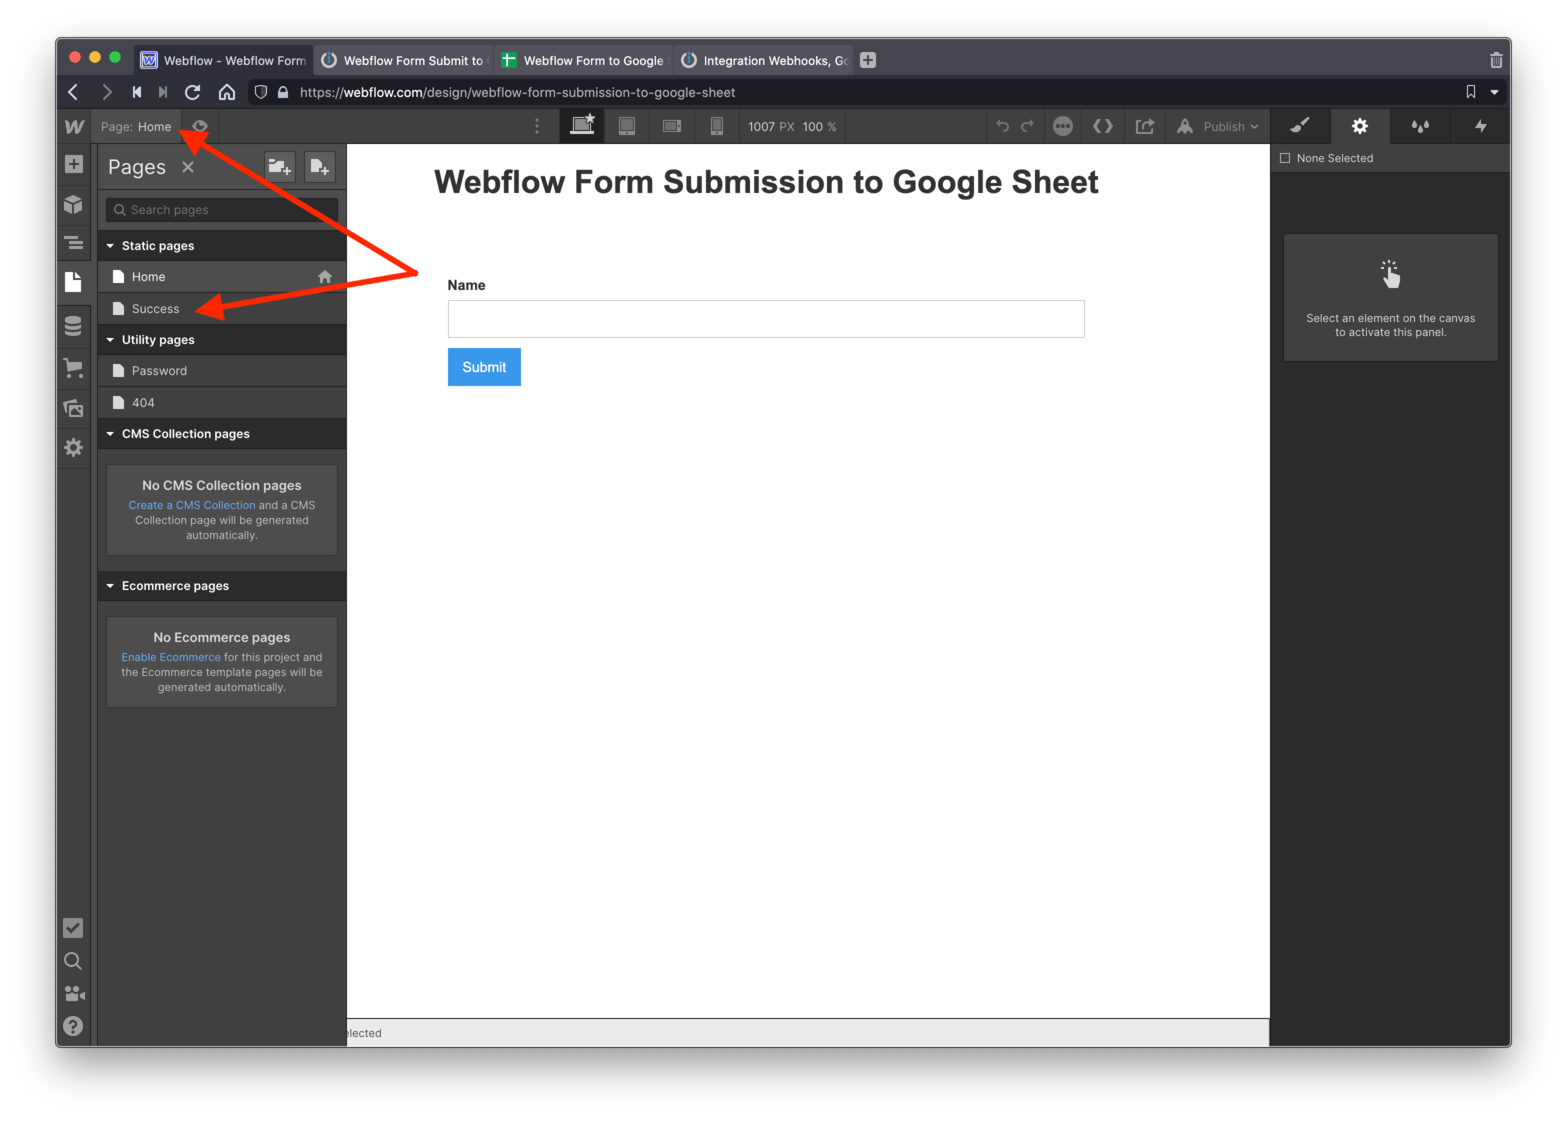Screen dimensions: 1567x1121
Task: Collapse the Static pages section
Action: [x=110, y=246]
